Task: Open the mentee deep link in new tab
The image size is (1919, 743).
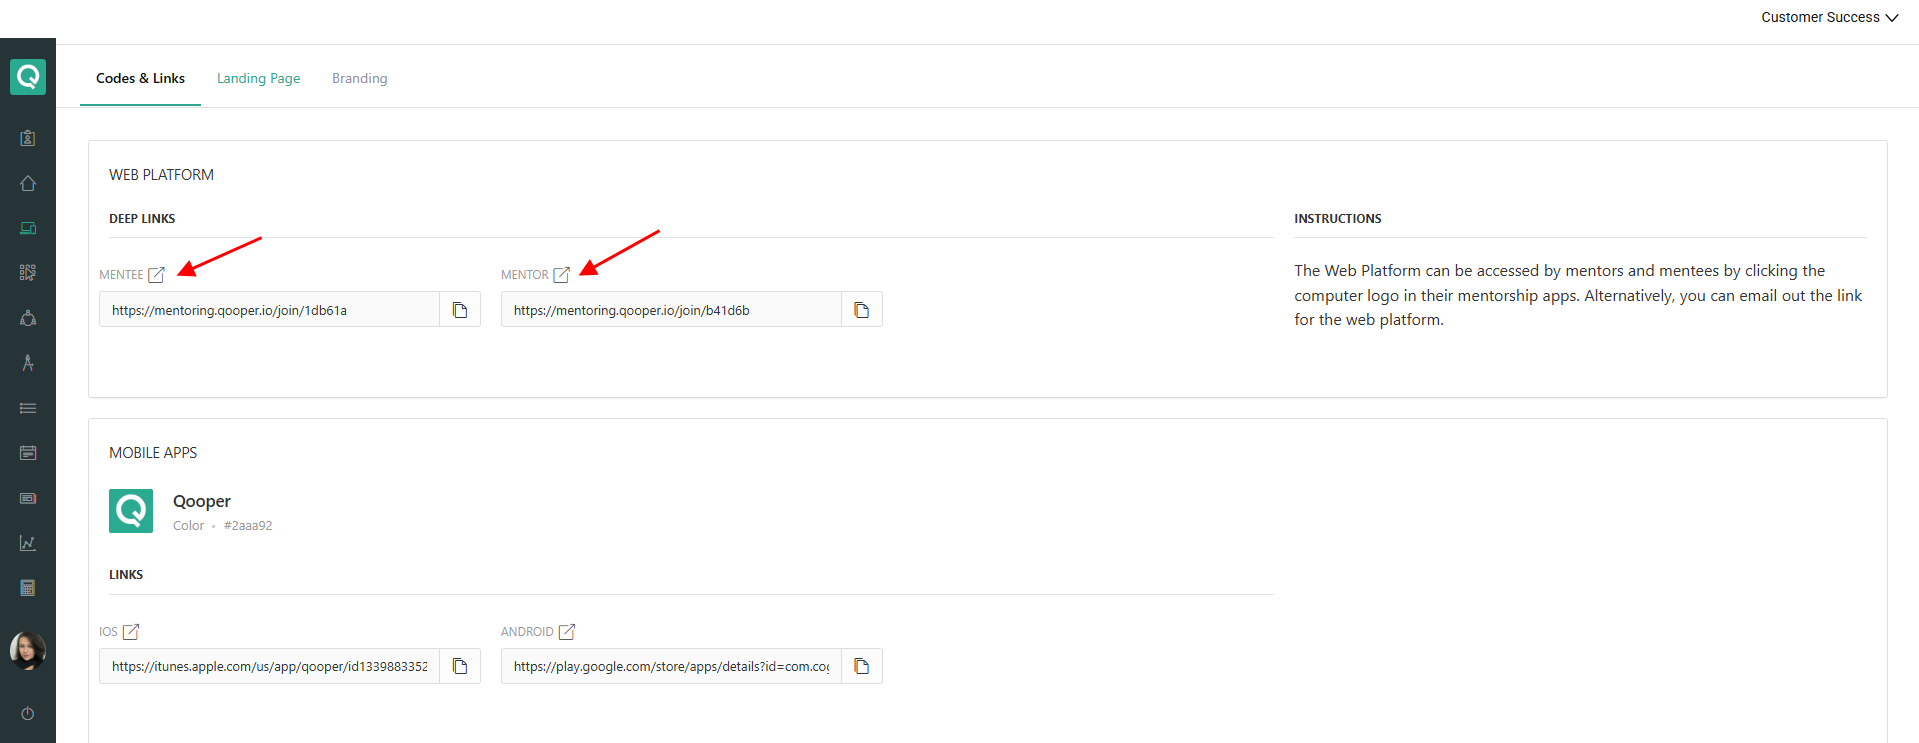Action: pyautogui.click(x=156, y=274)
